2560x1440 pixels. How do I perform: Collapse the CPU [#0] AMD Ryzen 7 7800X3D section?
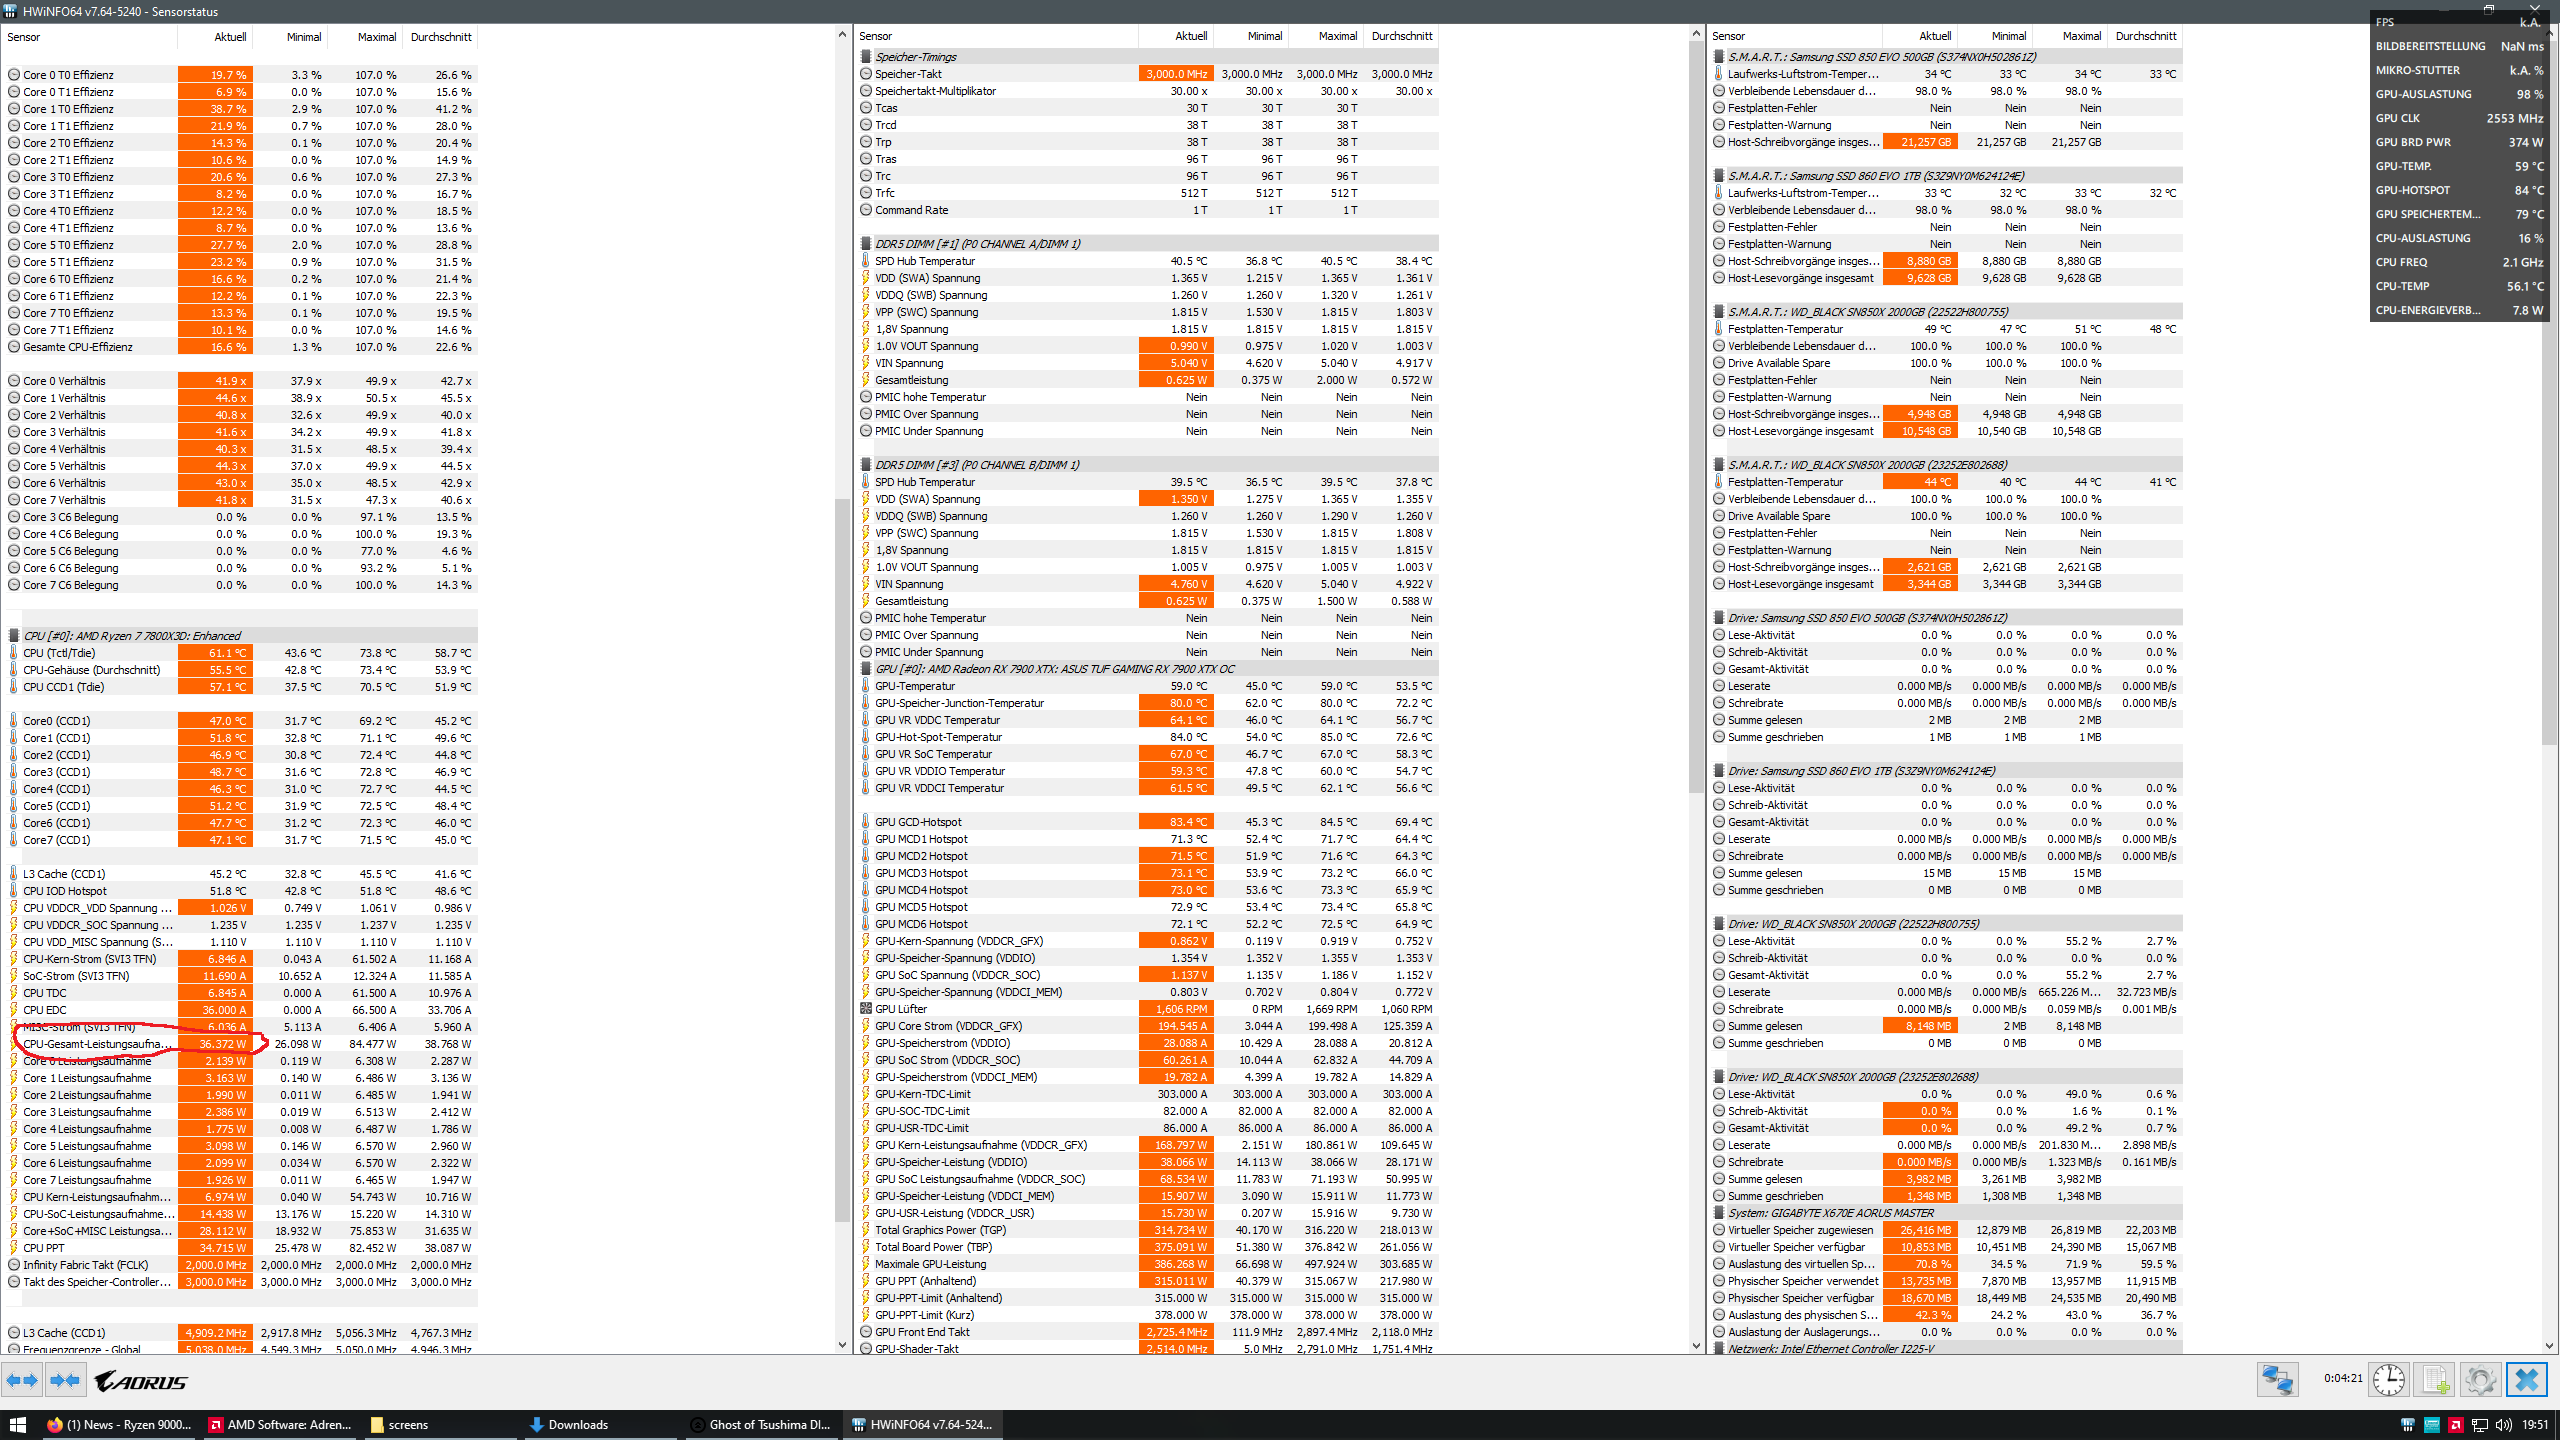pyautogui.click(x=131, y=636)
